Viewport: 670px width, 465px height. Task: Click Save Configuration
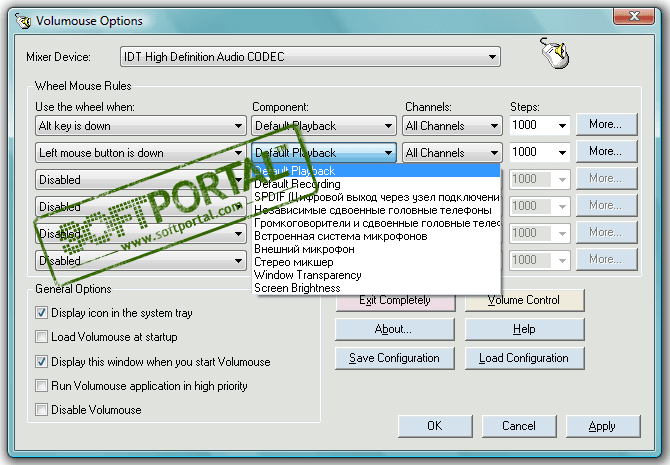click(395, 358)
